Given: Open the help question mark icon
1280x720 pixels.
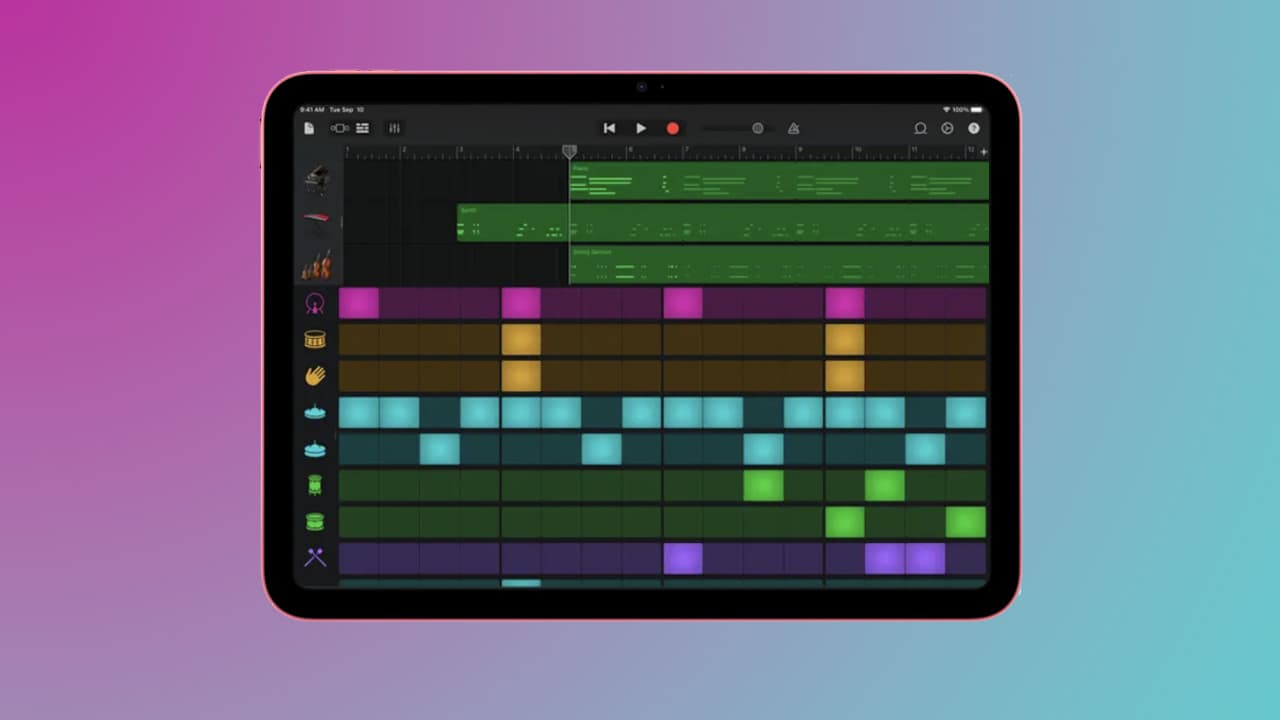Looking at the screenshot, I should tap(973, 128).
